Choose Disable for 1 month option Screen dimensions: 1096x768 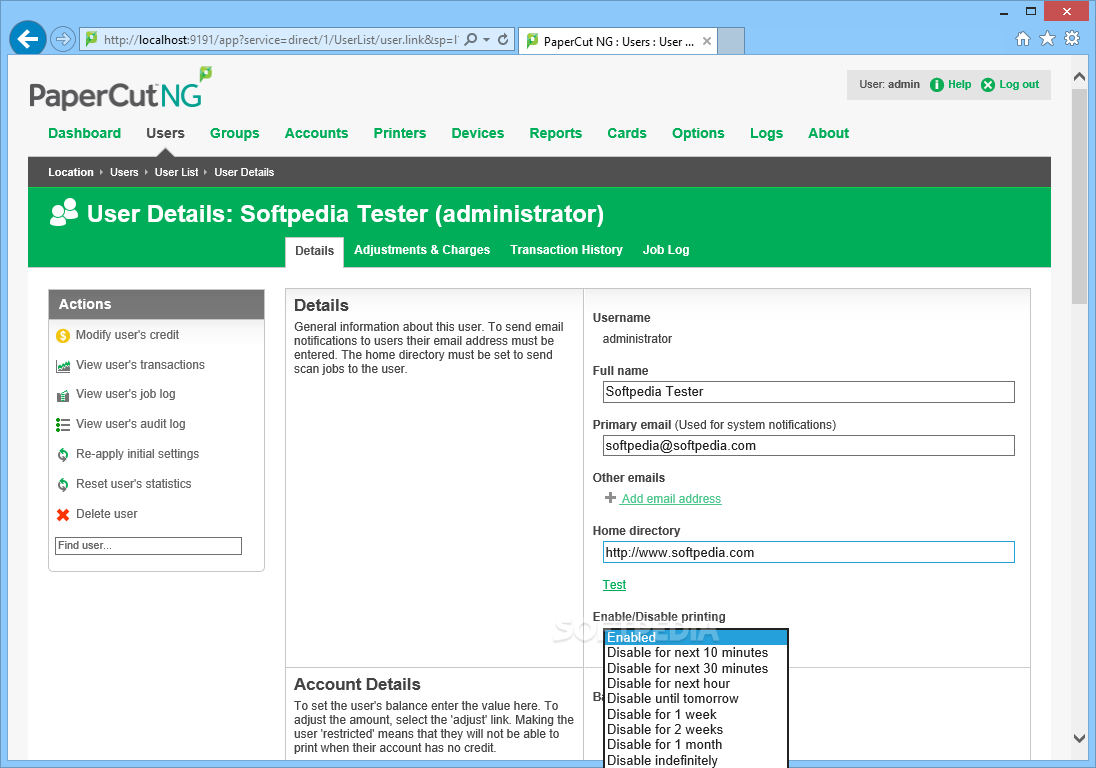[x=696, y=745]
